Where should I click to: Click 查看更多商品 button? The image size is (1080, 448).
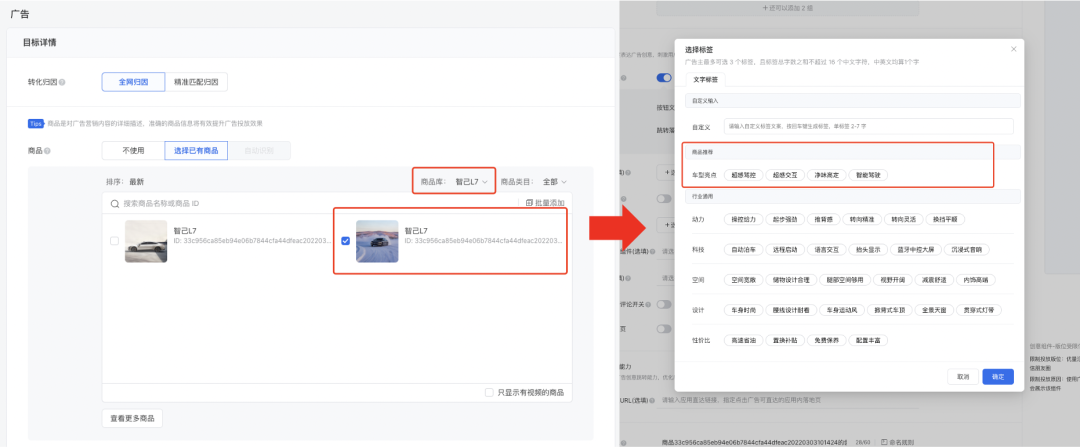click(132, 418)
